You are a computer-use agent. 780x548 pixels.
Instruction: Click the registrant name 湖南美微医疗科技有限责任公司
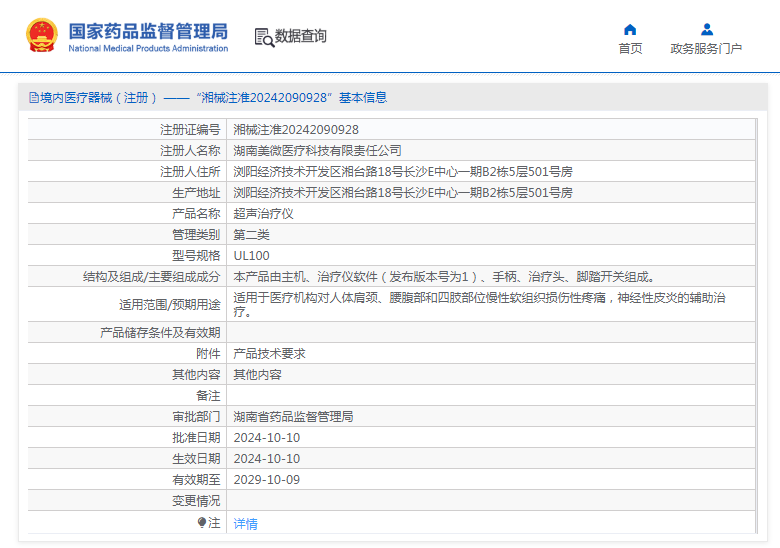[x=317, y=151]
